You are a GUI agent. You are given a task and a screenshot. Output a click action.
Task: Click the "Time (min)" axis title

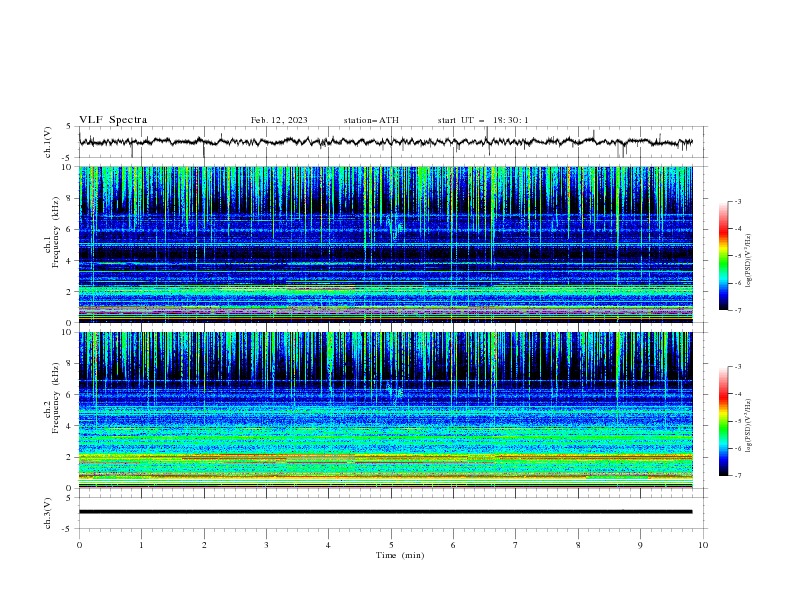click(400, 555)
